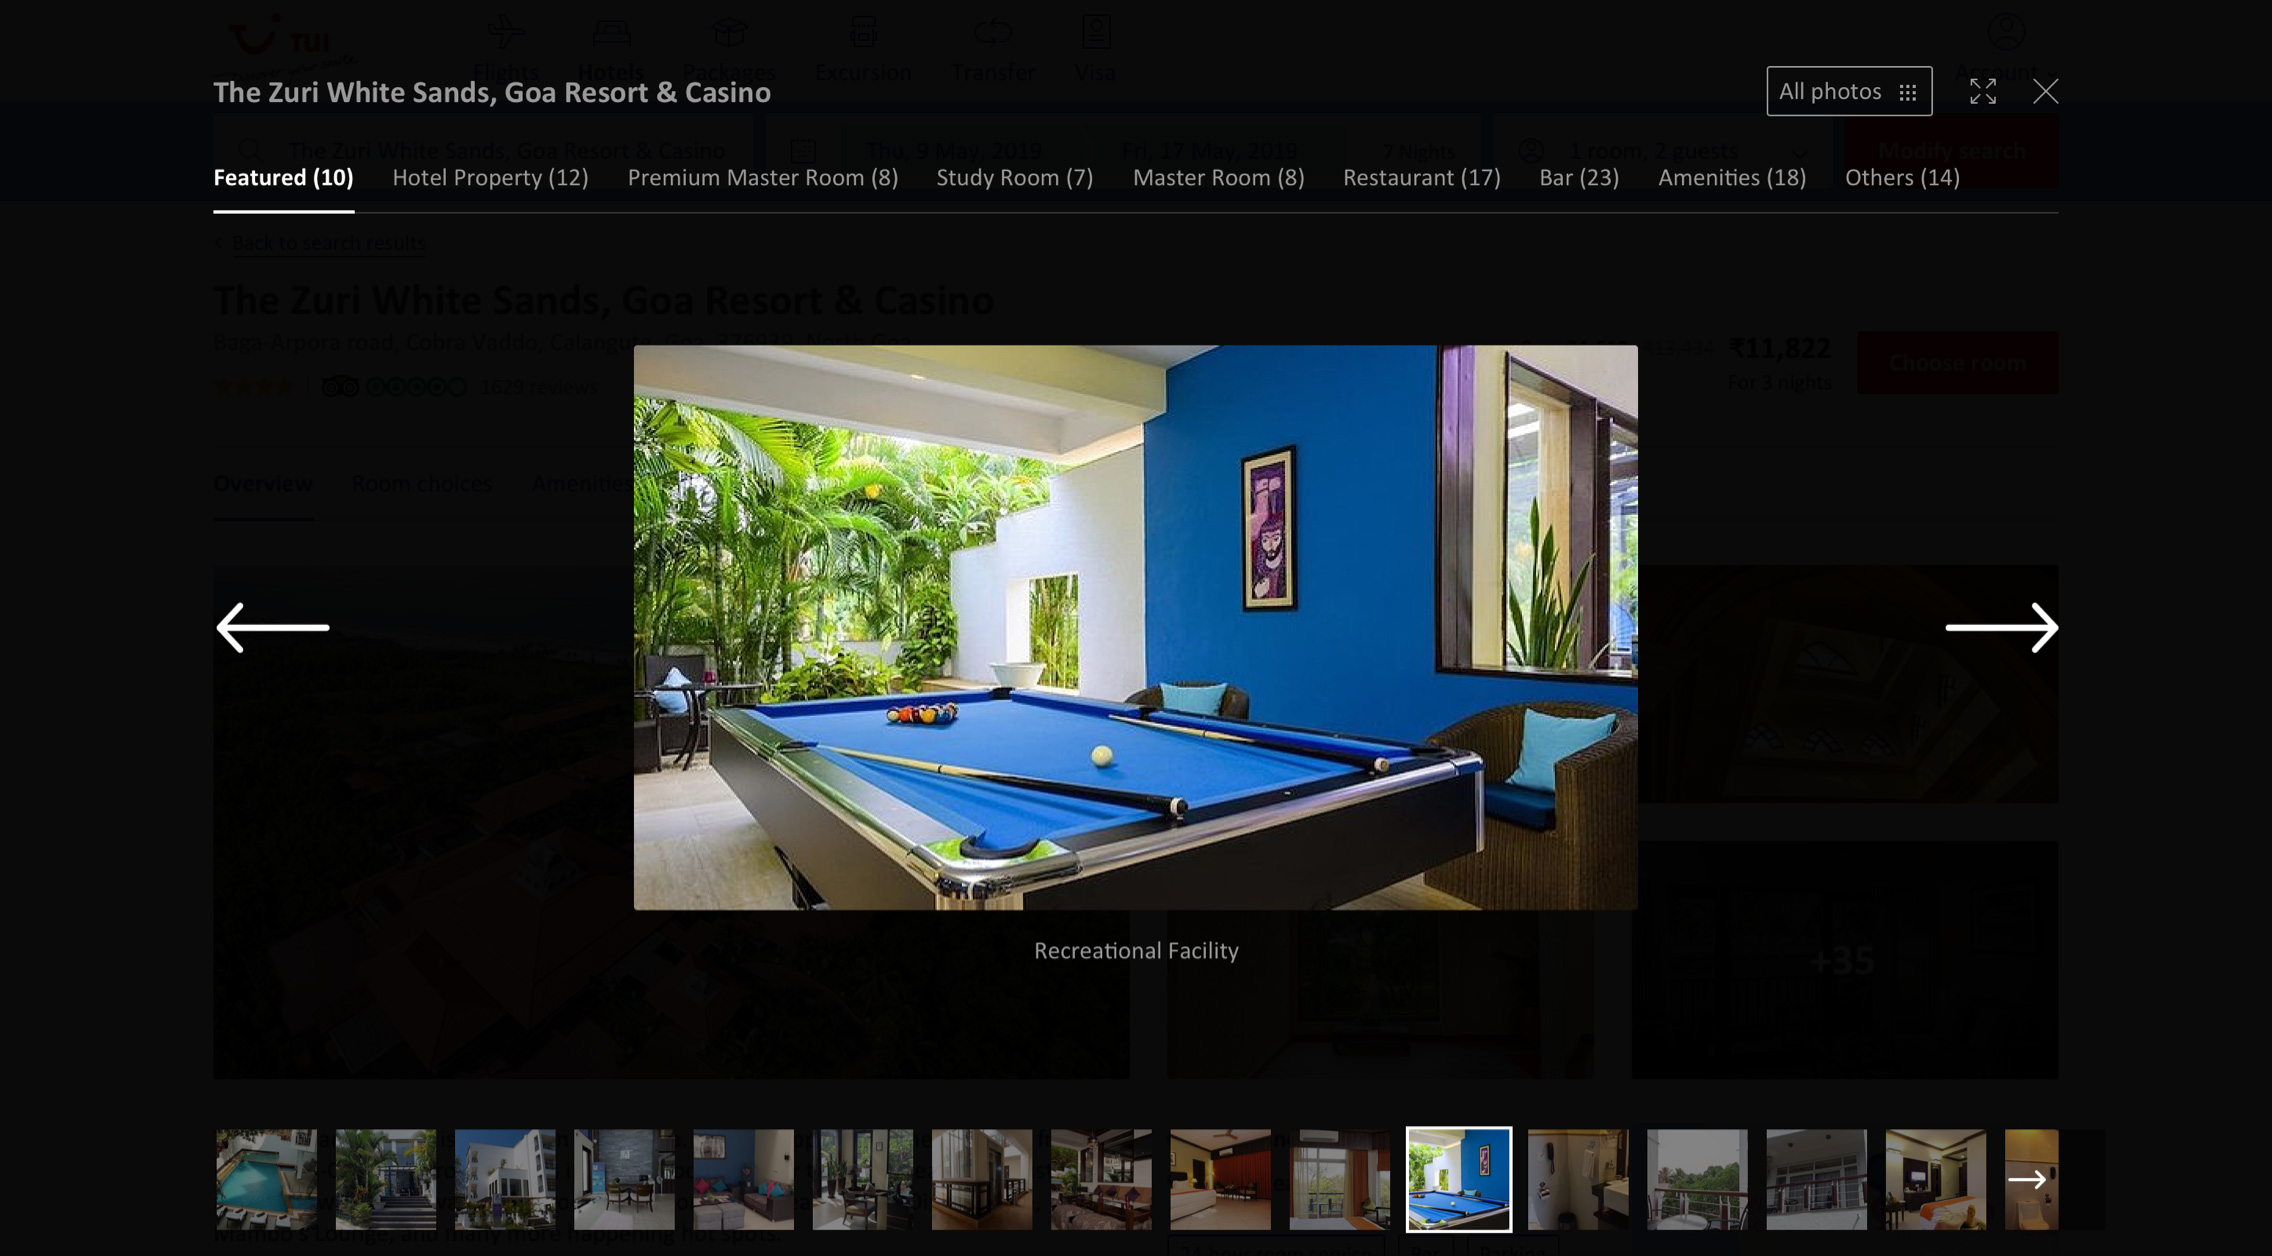Select the Study Room tab
Viewport: 2272px width, 1256px height.
[1014, 178]
